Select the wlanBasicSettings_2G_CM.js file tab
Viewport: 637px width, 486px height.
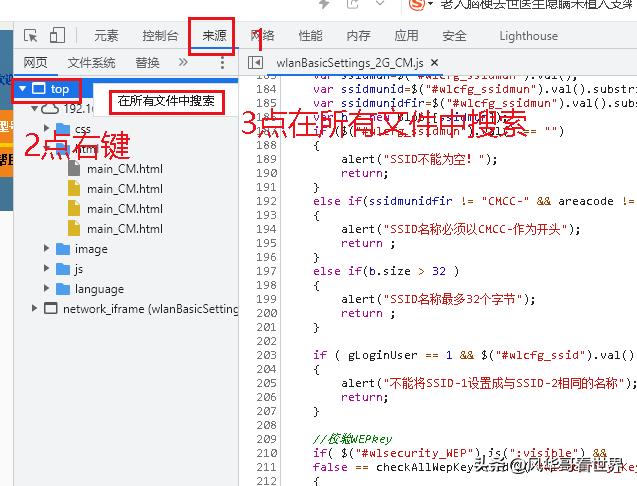pyautogui.click(x=350, y=63)
